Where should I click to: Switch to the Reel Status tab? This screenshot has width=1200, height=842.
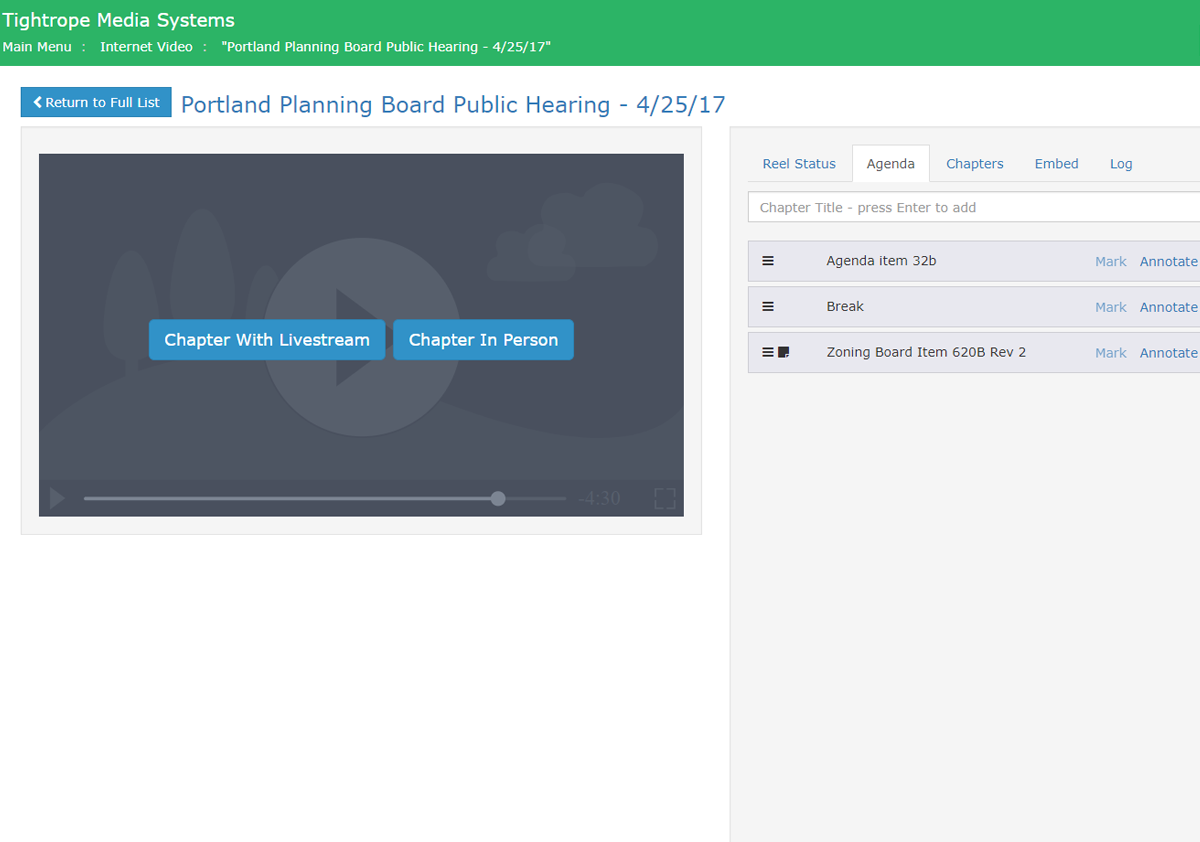799,163
